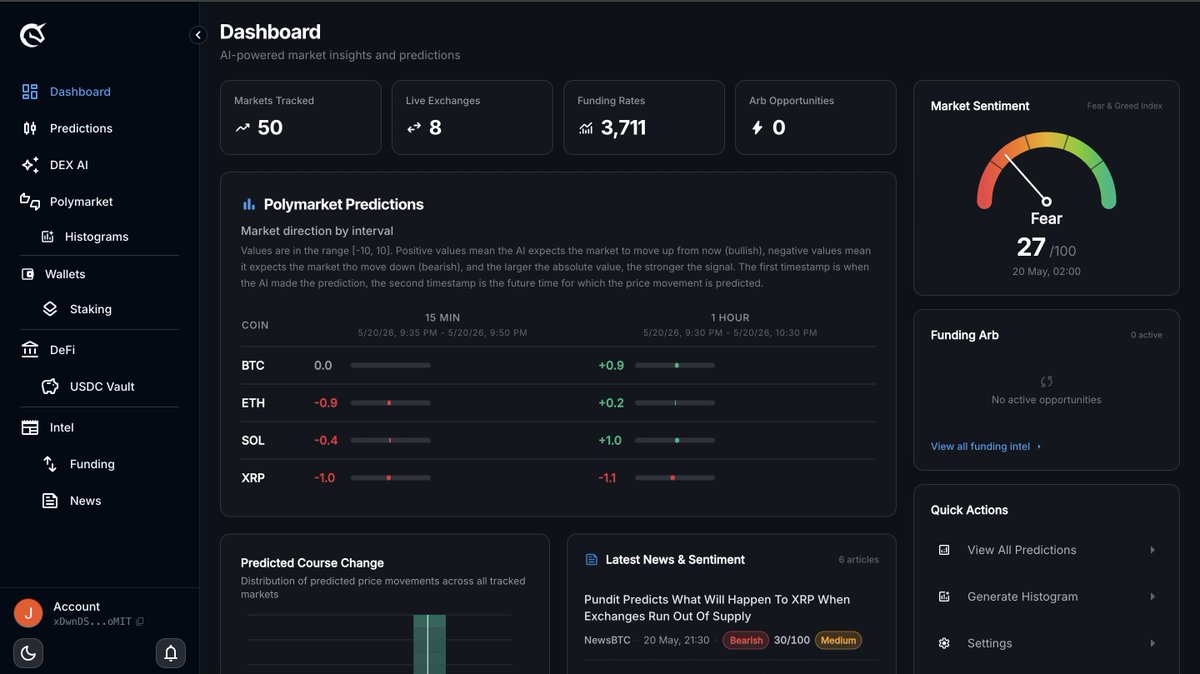
Task: Follow the View all funding intel link
Action: [986, 446]
